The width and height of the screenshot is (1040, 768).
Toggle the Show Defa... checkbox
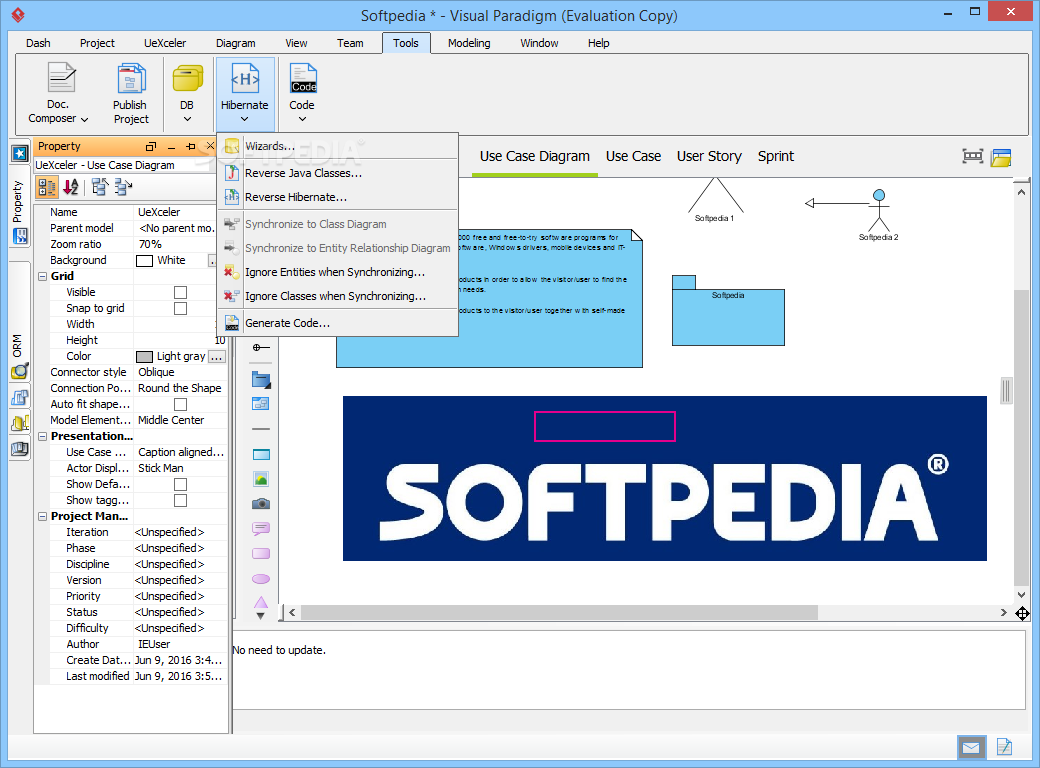click(x=180, y=485)
